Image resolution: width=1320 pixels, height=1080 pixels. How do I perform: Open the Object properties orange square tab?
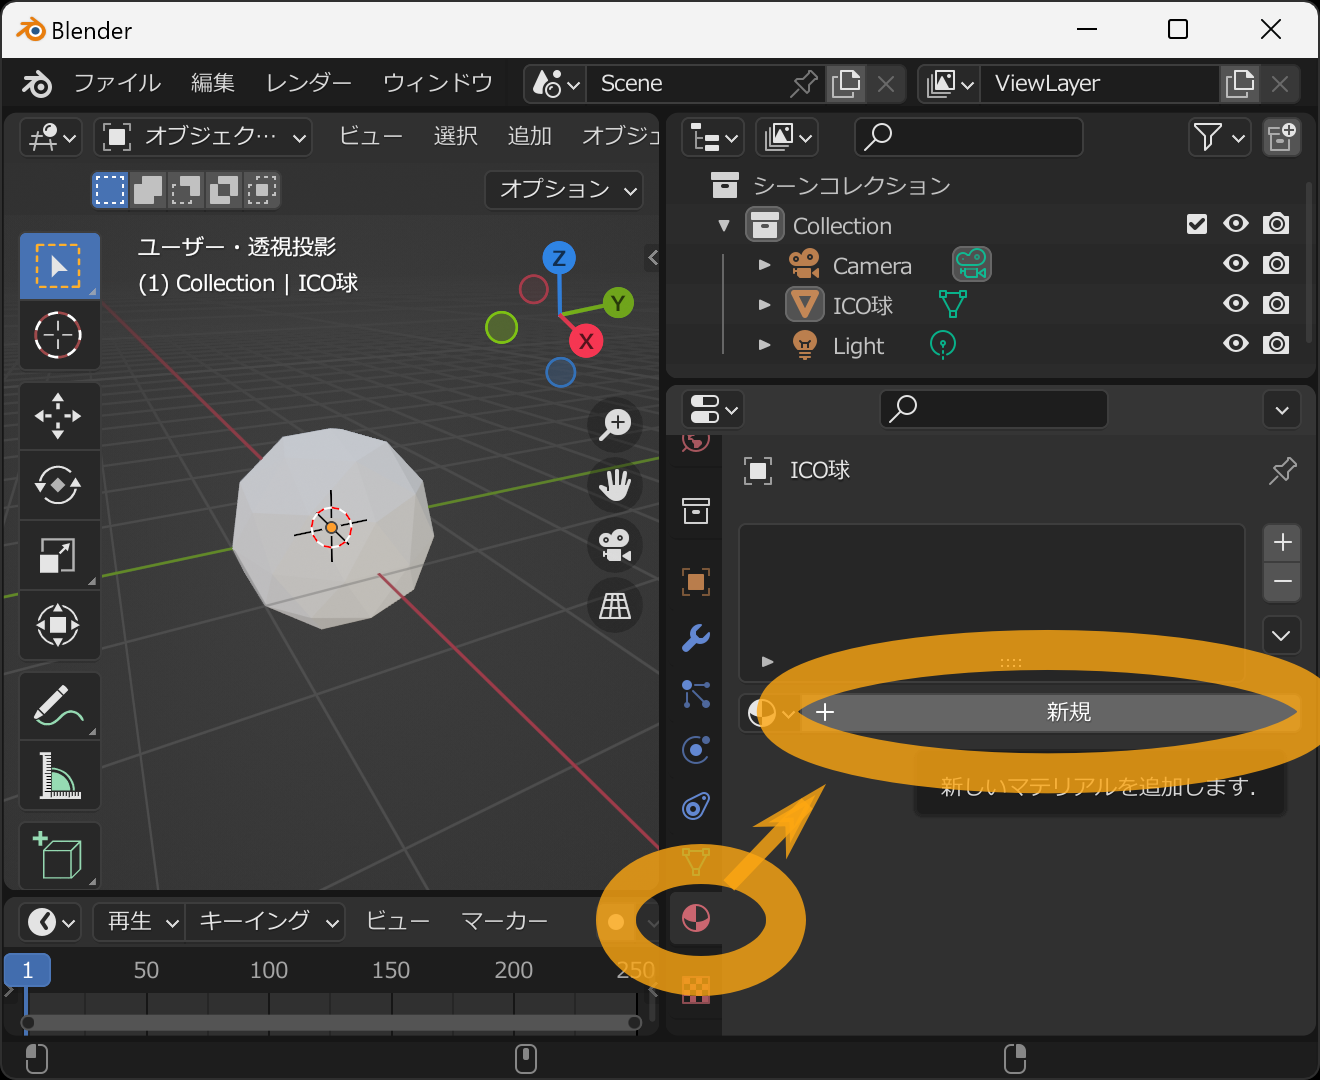pos(696,581)
